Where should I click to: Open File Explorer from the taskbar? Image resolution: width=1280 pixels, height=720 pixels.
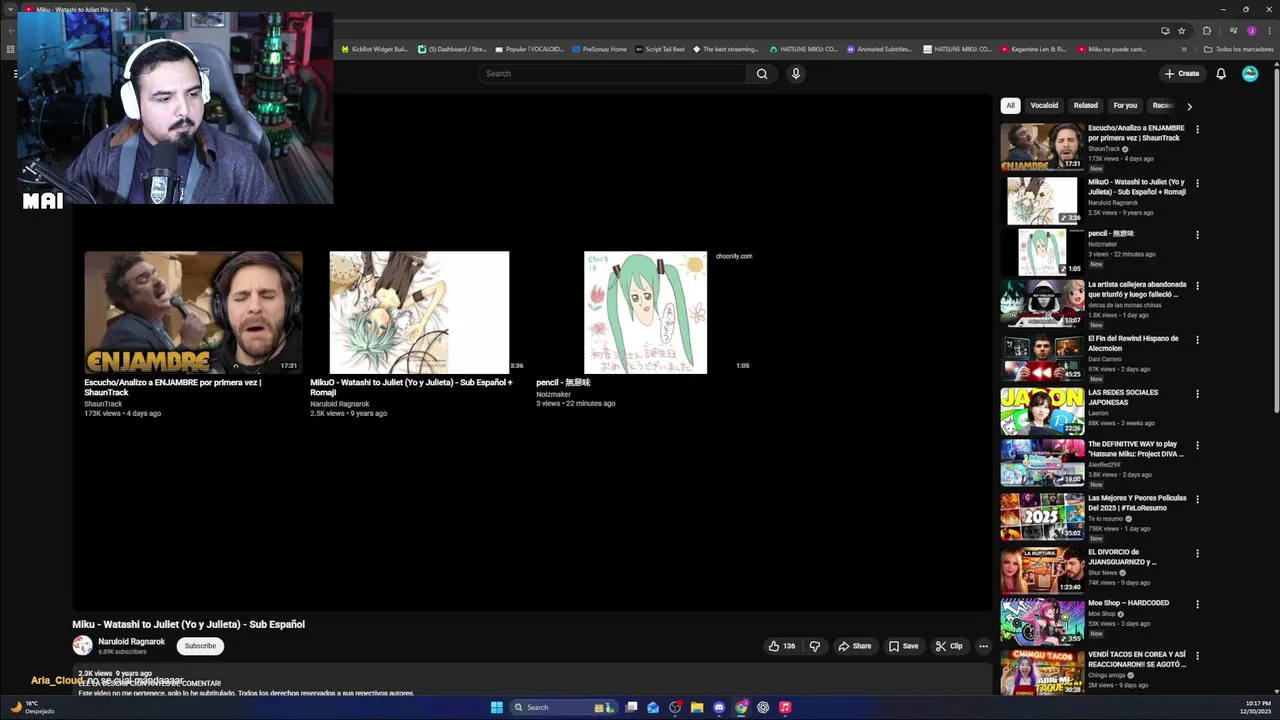[697, 707]
